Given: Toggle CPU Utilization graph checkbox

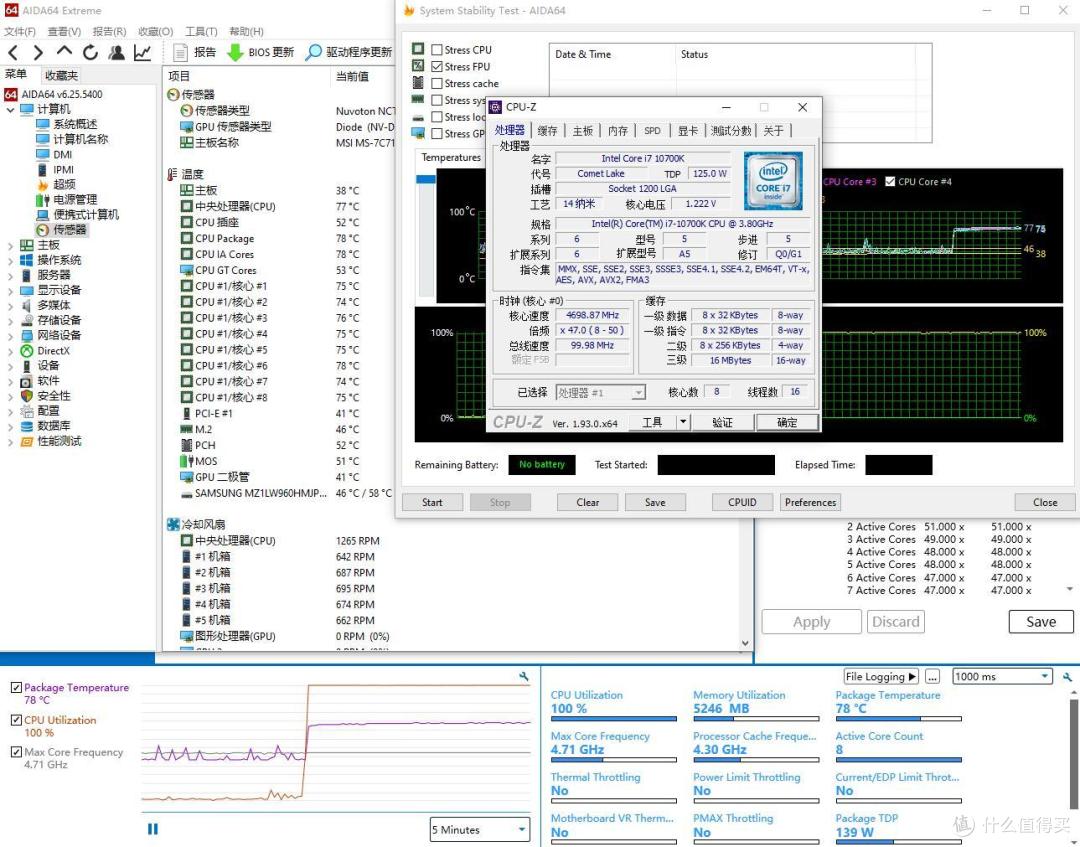Looking at the screenshot, I should (x=16, y=720).
